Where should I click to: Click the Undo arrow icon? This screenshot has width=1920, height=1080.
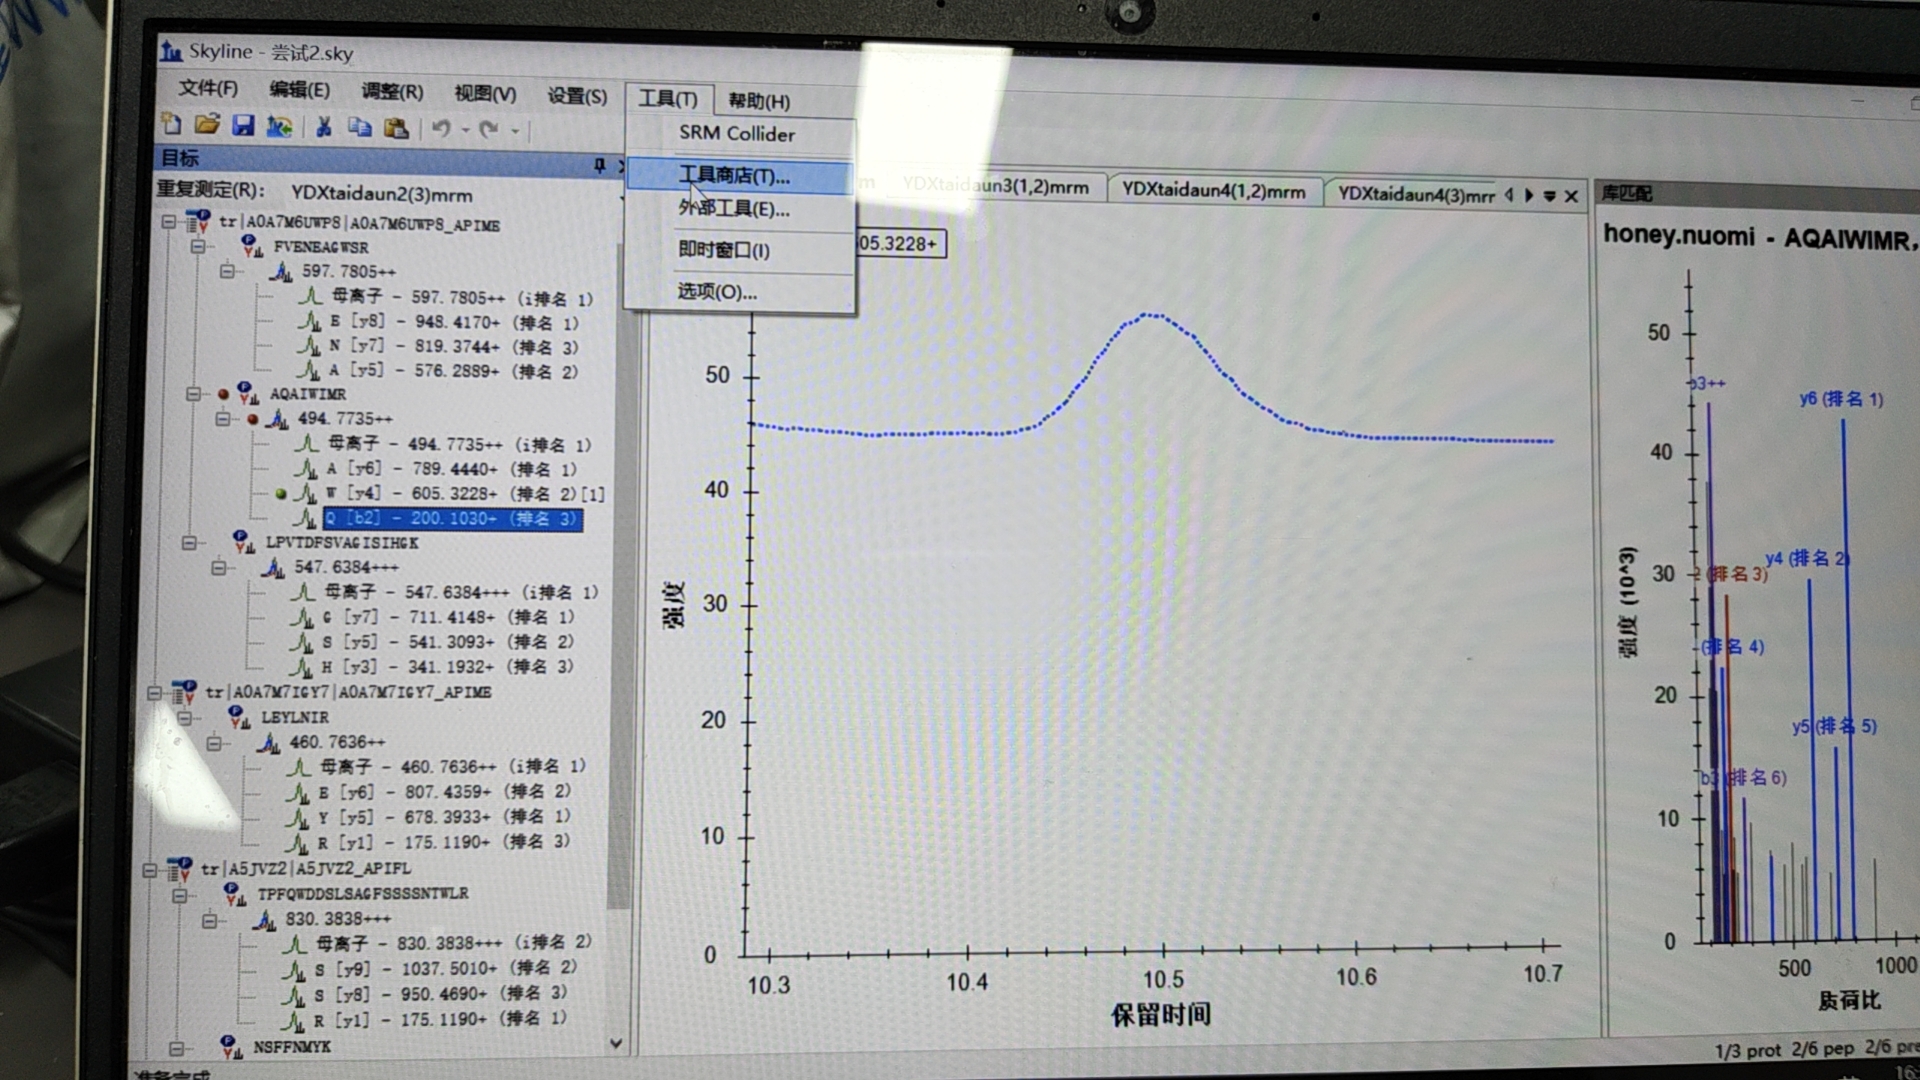click(x=441, y=128)
